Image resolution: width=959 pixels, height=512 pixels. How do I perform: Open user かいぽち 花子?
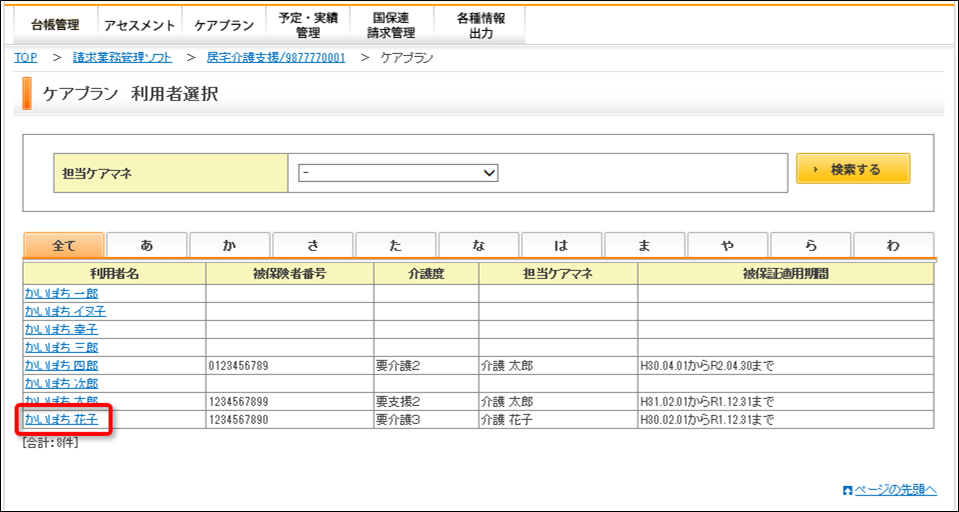click(x=61, y=420)
